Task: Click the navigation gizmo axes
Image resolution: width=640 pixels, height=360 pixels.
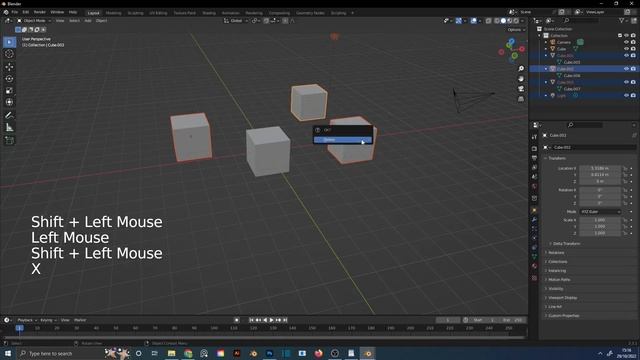Action: (x=511, y=50)
